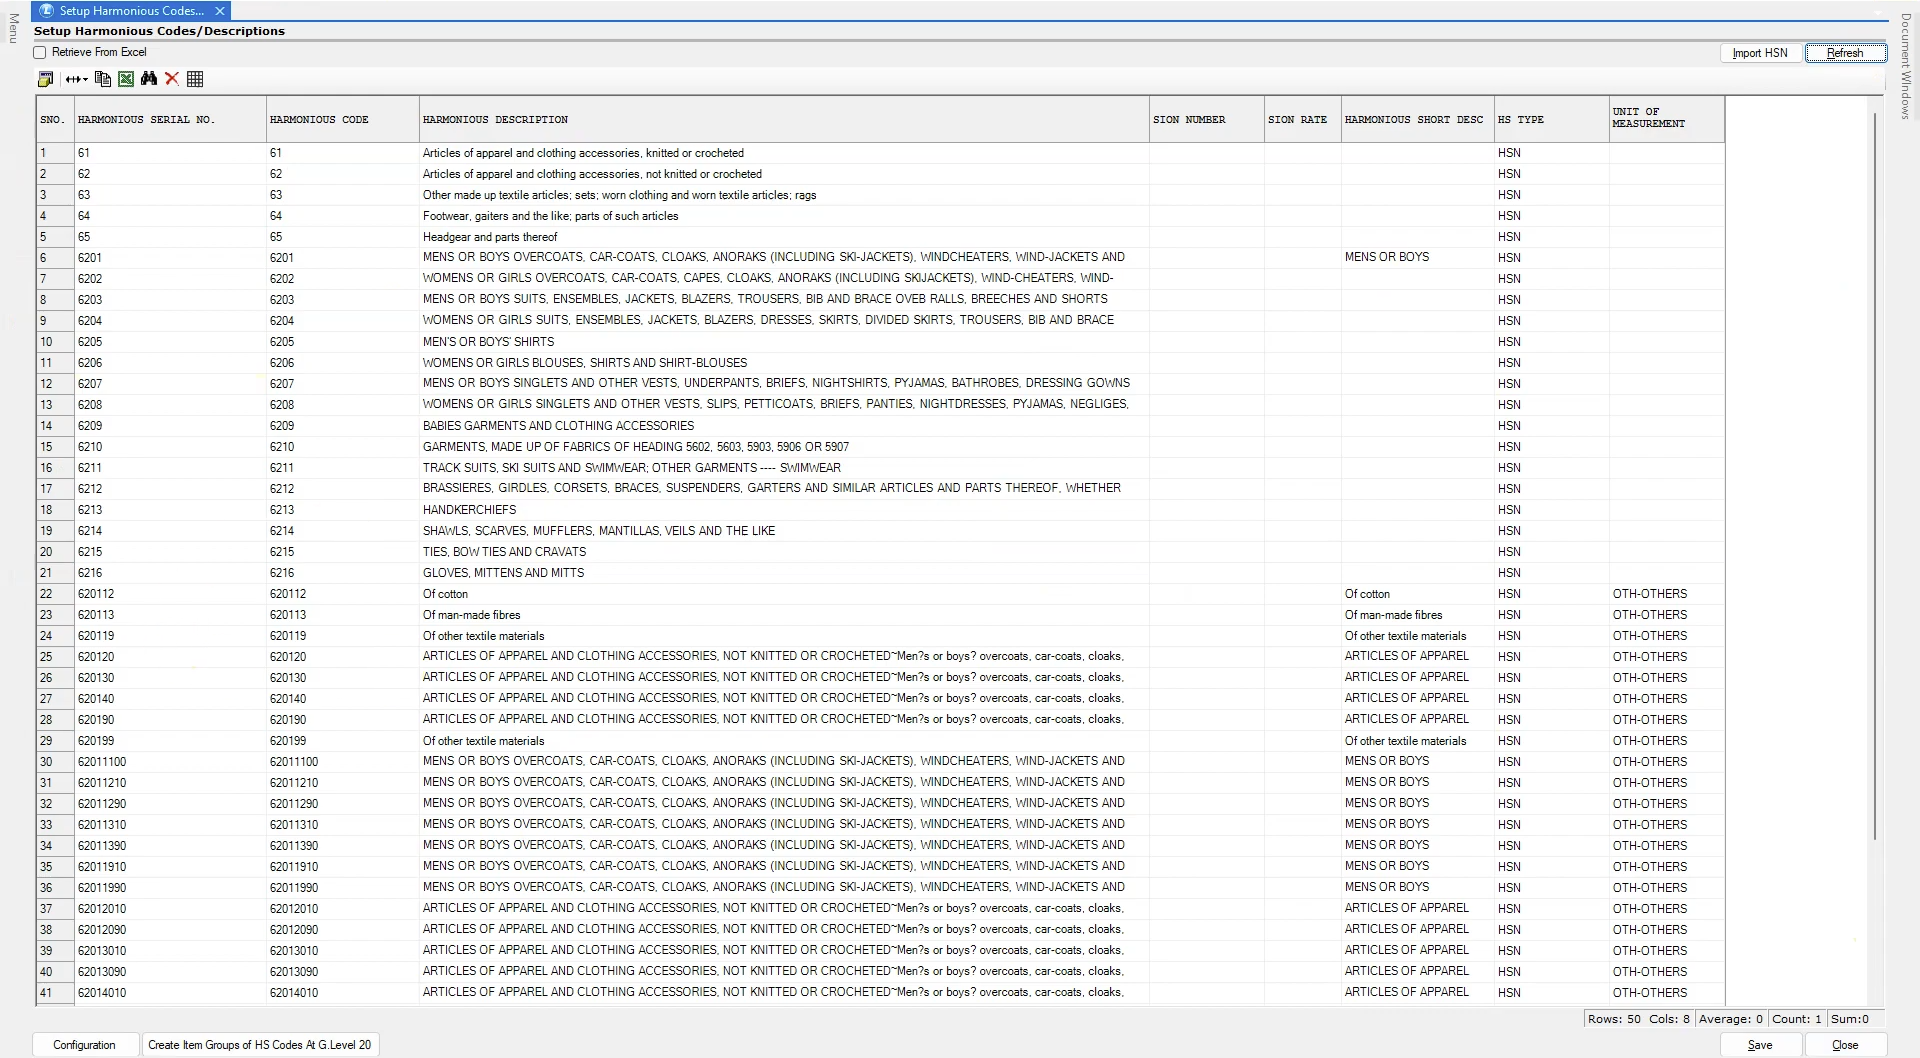Close the Setup Harmonious Codes tab
Screen dimensions: 1920x1058
point(220,11)
